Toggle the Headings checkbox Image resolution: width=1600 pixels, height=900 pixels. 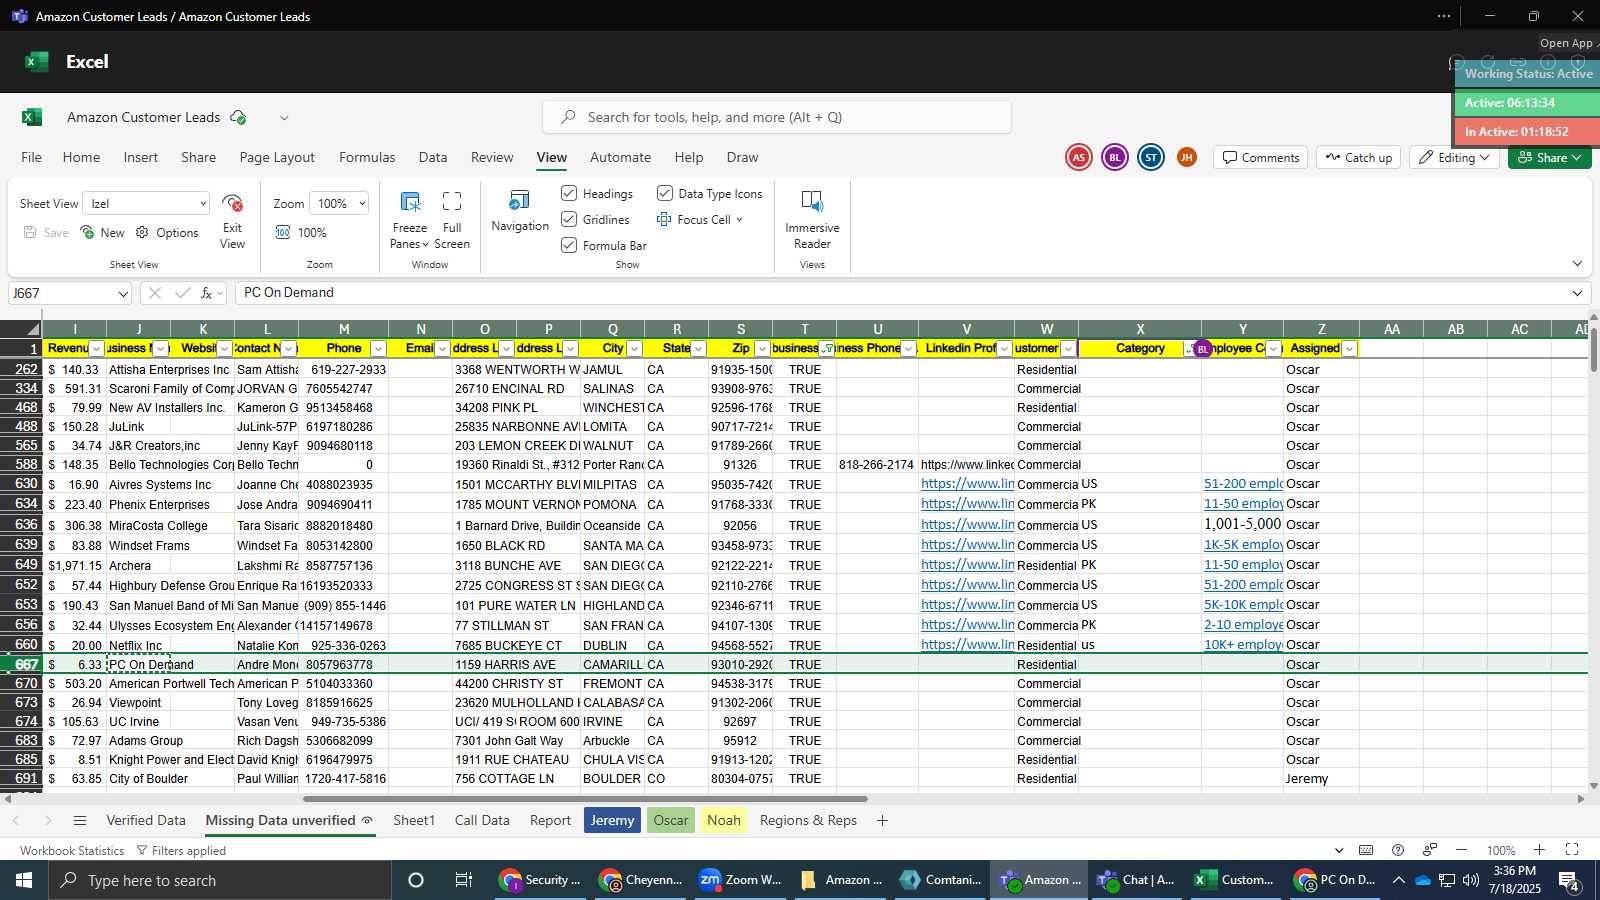(x=569, y=193)
